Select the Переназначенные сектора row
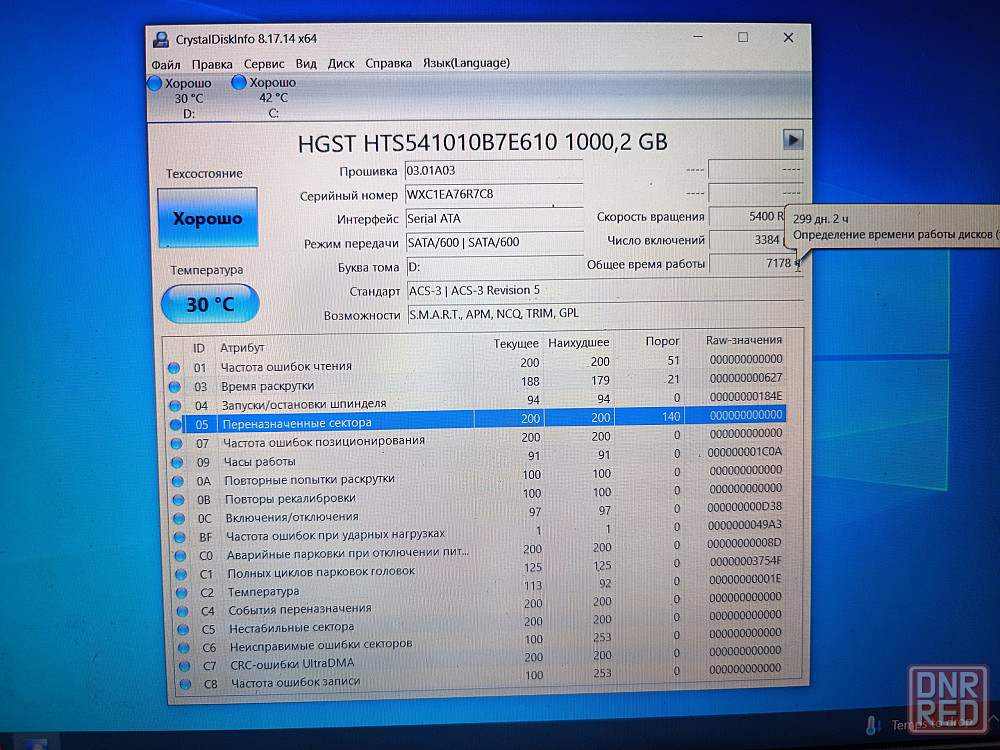 click(x=477, y=420)
